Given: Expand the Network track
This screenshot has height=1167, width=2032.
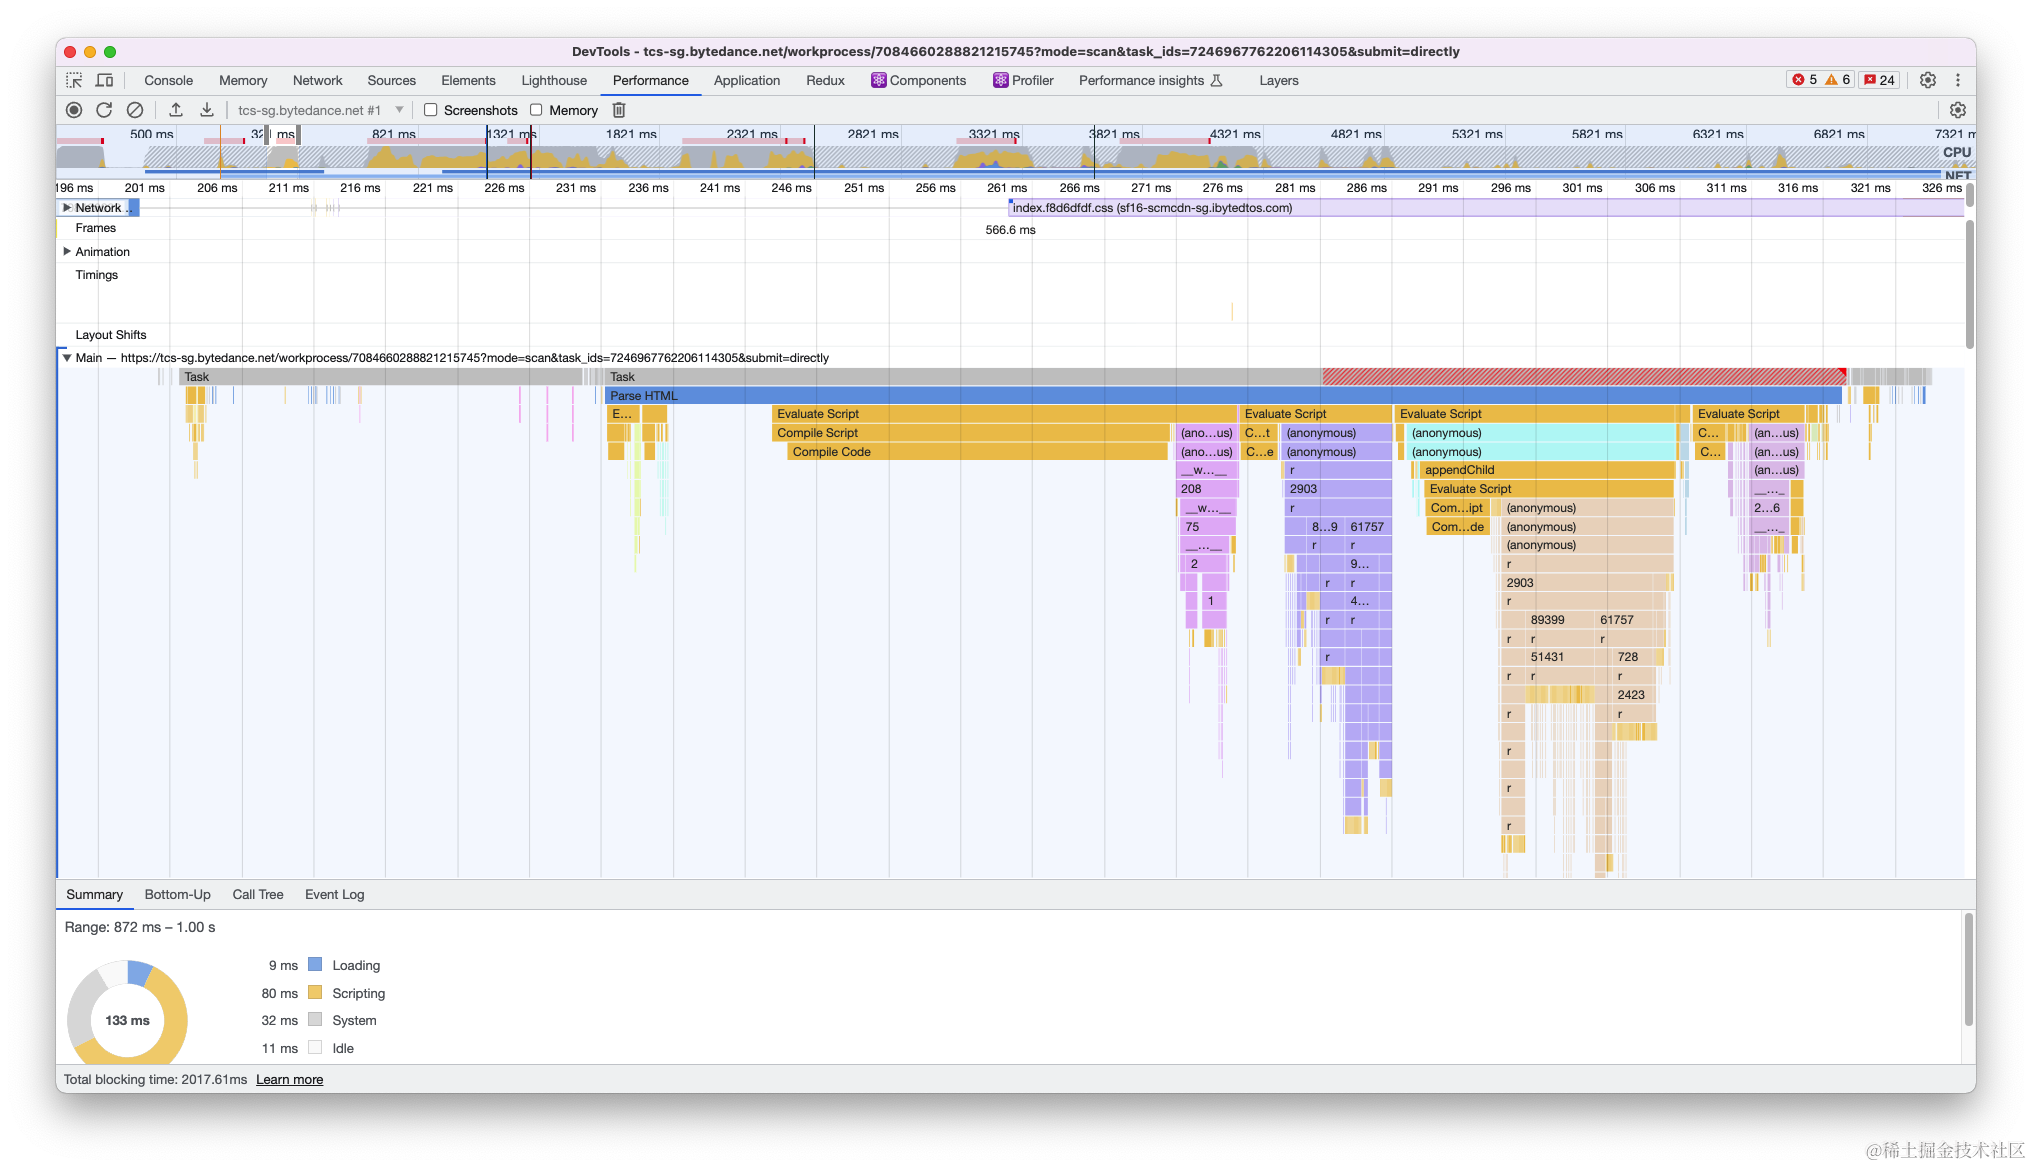Looking at the screenshot, I should coord(67,208).
